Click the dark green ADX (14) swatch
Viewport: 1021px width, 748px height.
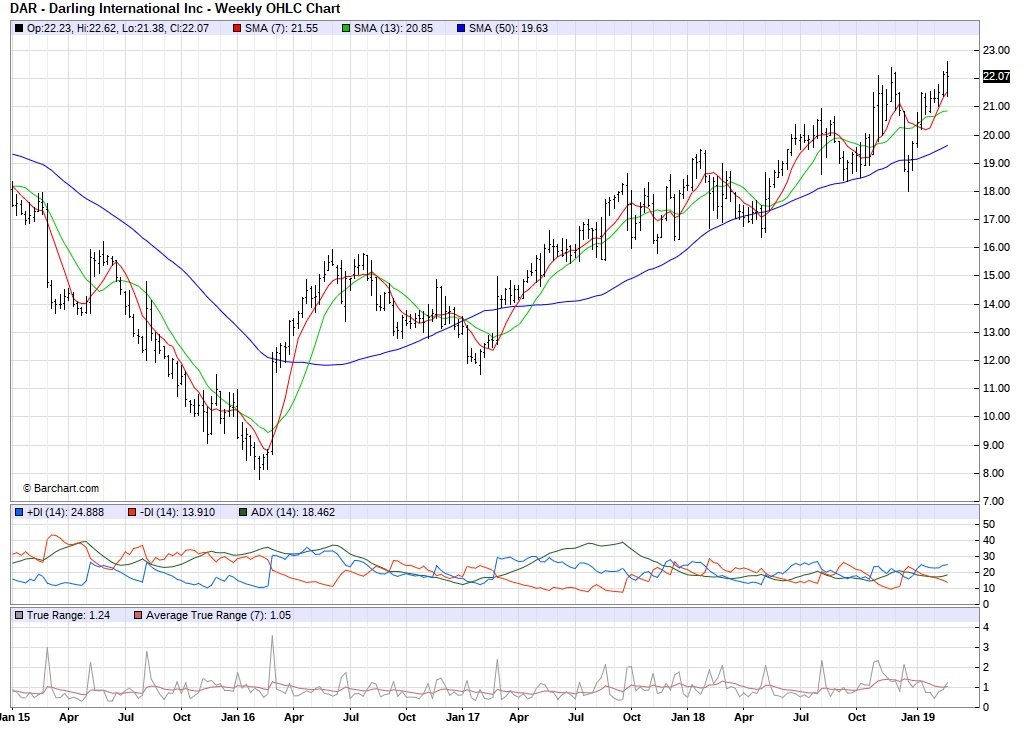pos(243,512)
